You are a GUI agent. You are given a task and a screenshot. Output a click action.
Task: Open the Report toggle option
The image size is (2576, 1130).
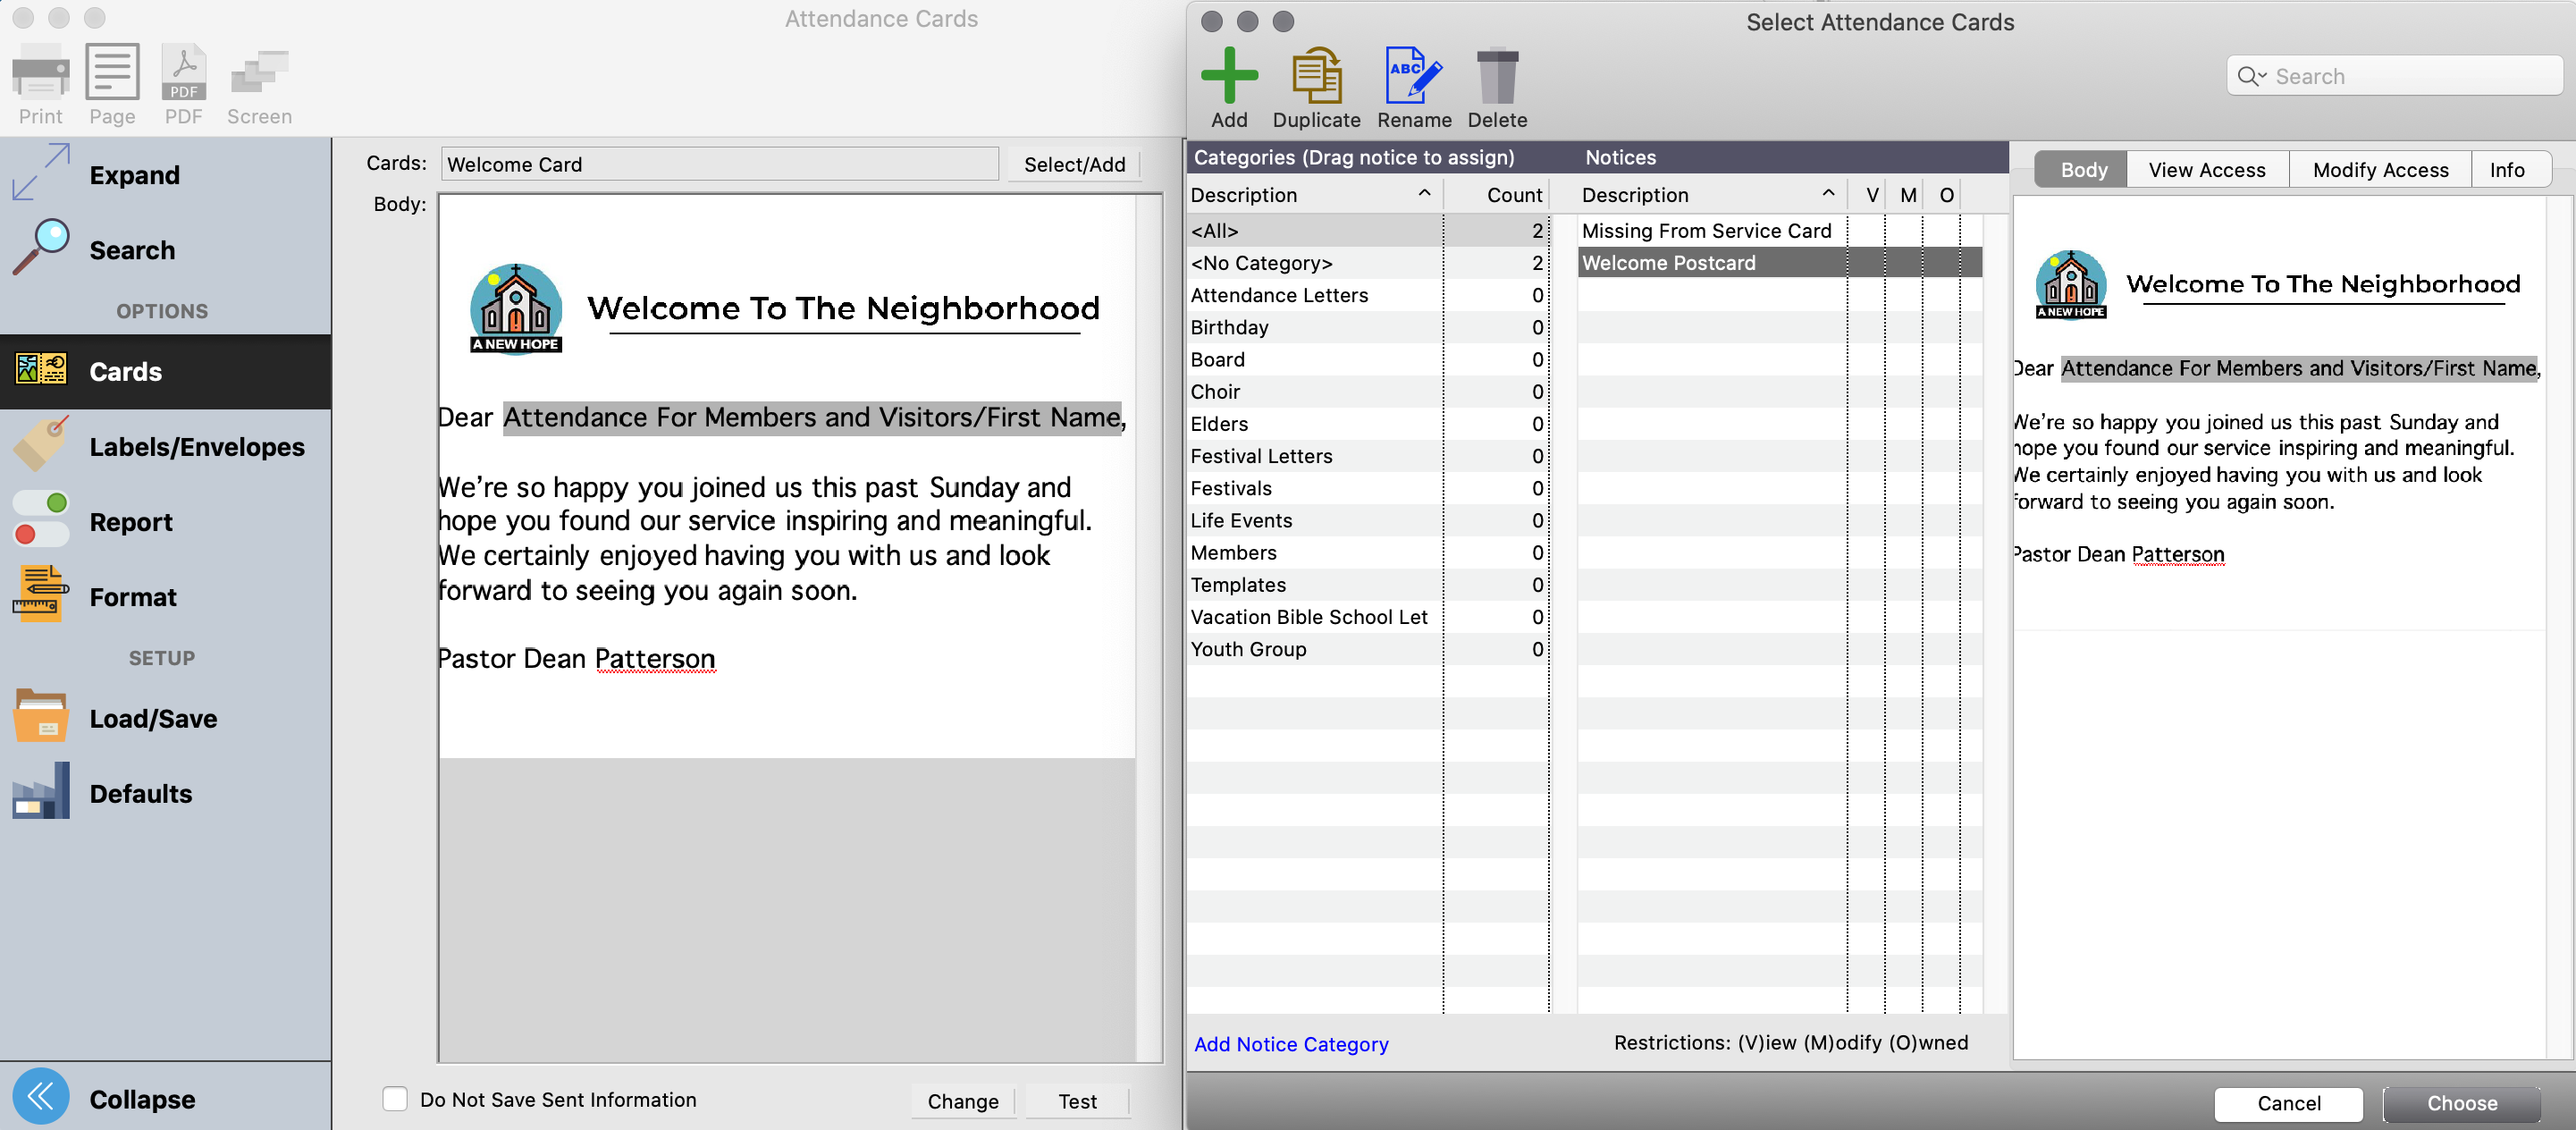130,522
